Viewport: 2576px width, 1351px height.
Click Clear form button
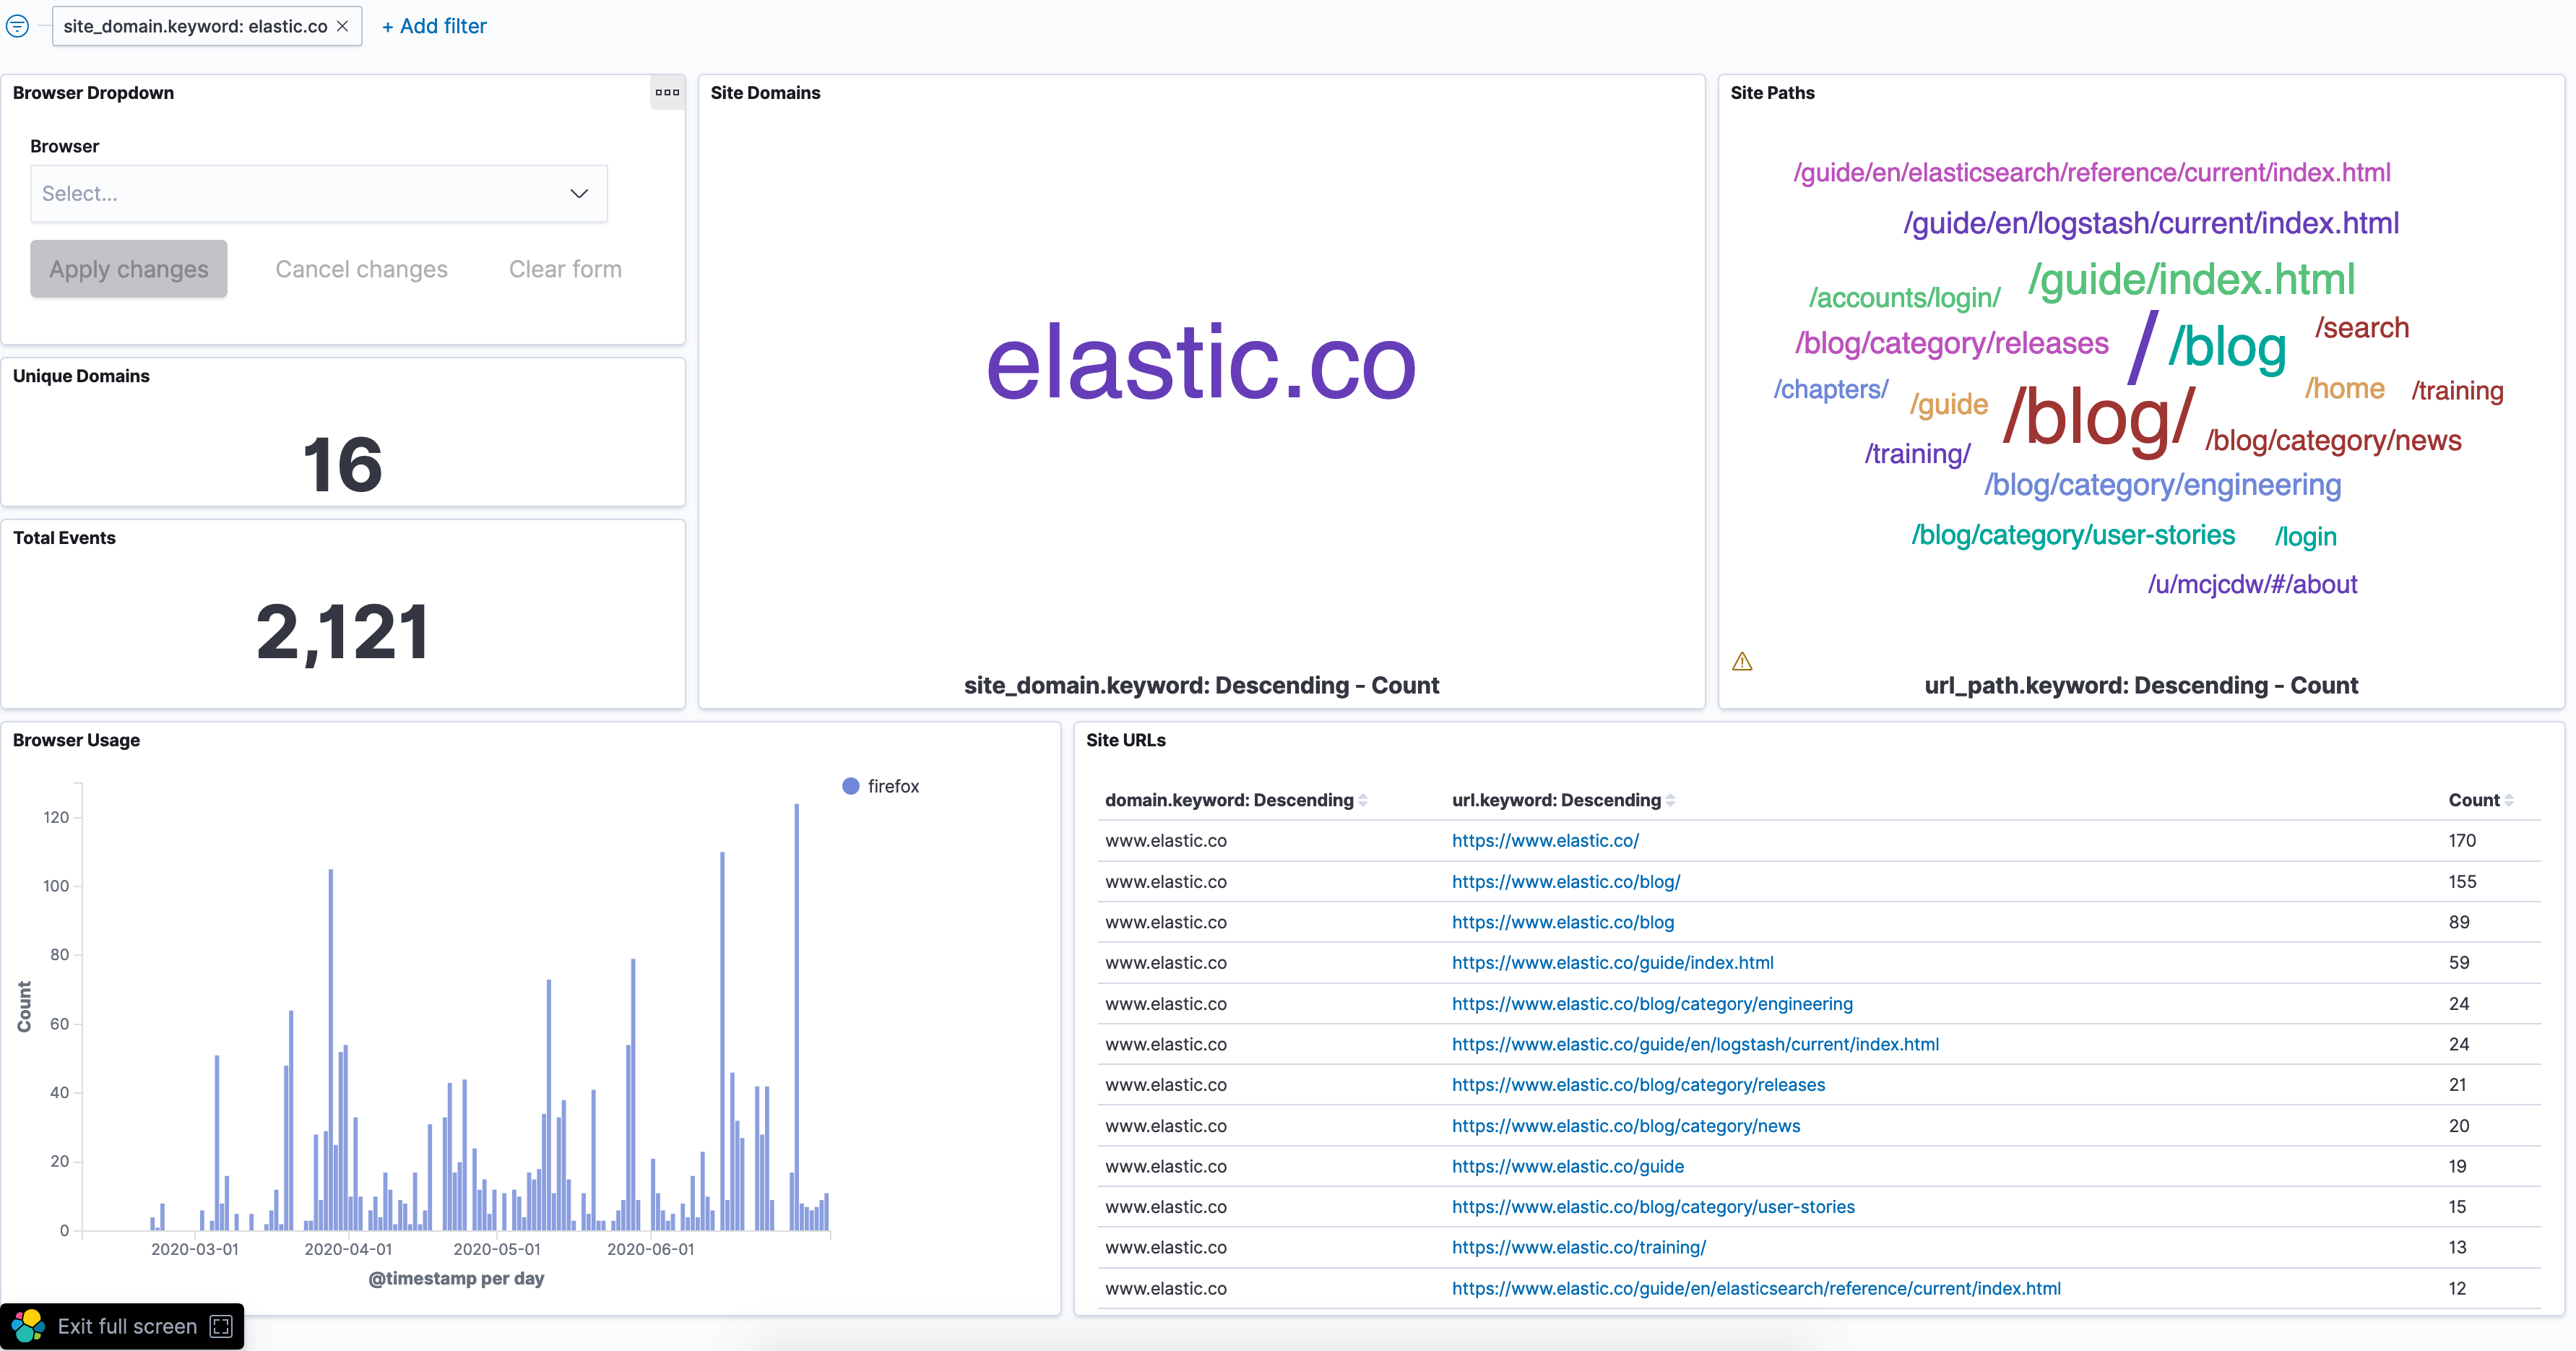(x=565, y=269)
